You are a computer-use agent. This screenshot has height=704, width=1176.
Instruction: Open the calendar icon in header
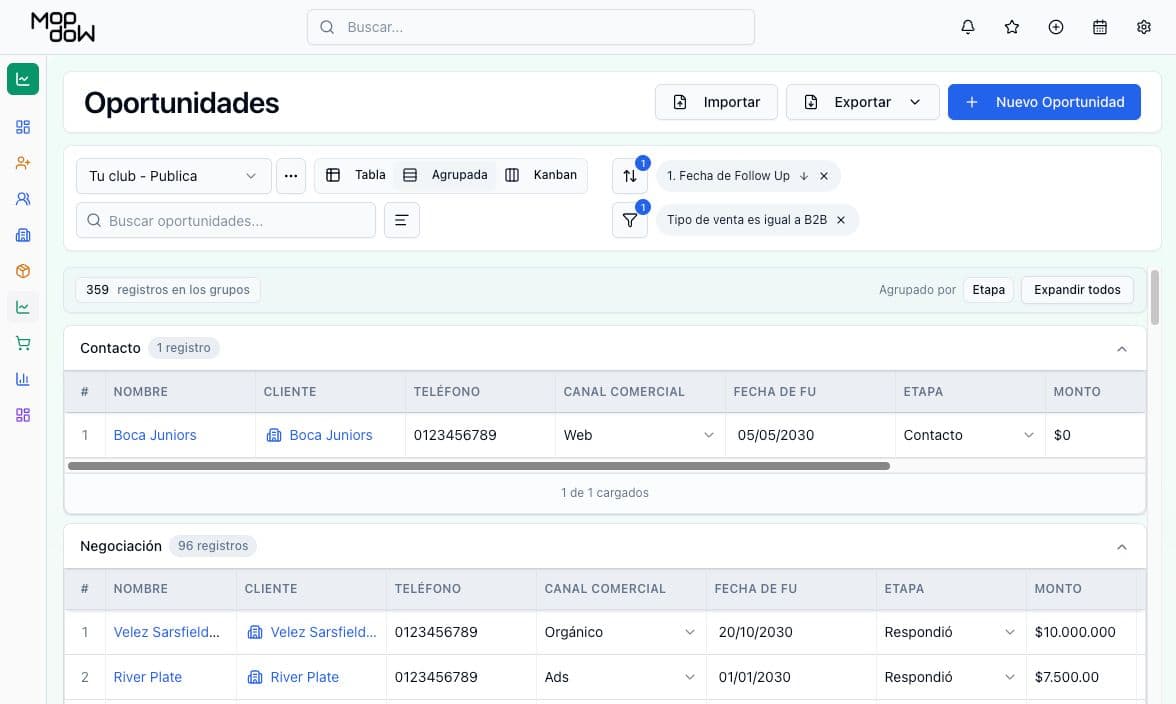pos(1100,27)
